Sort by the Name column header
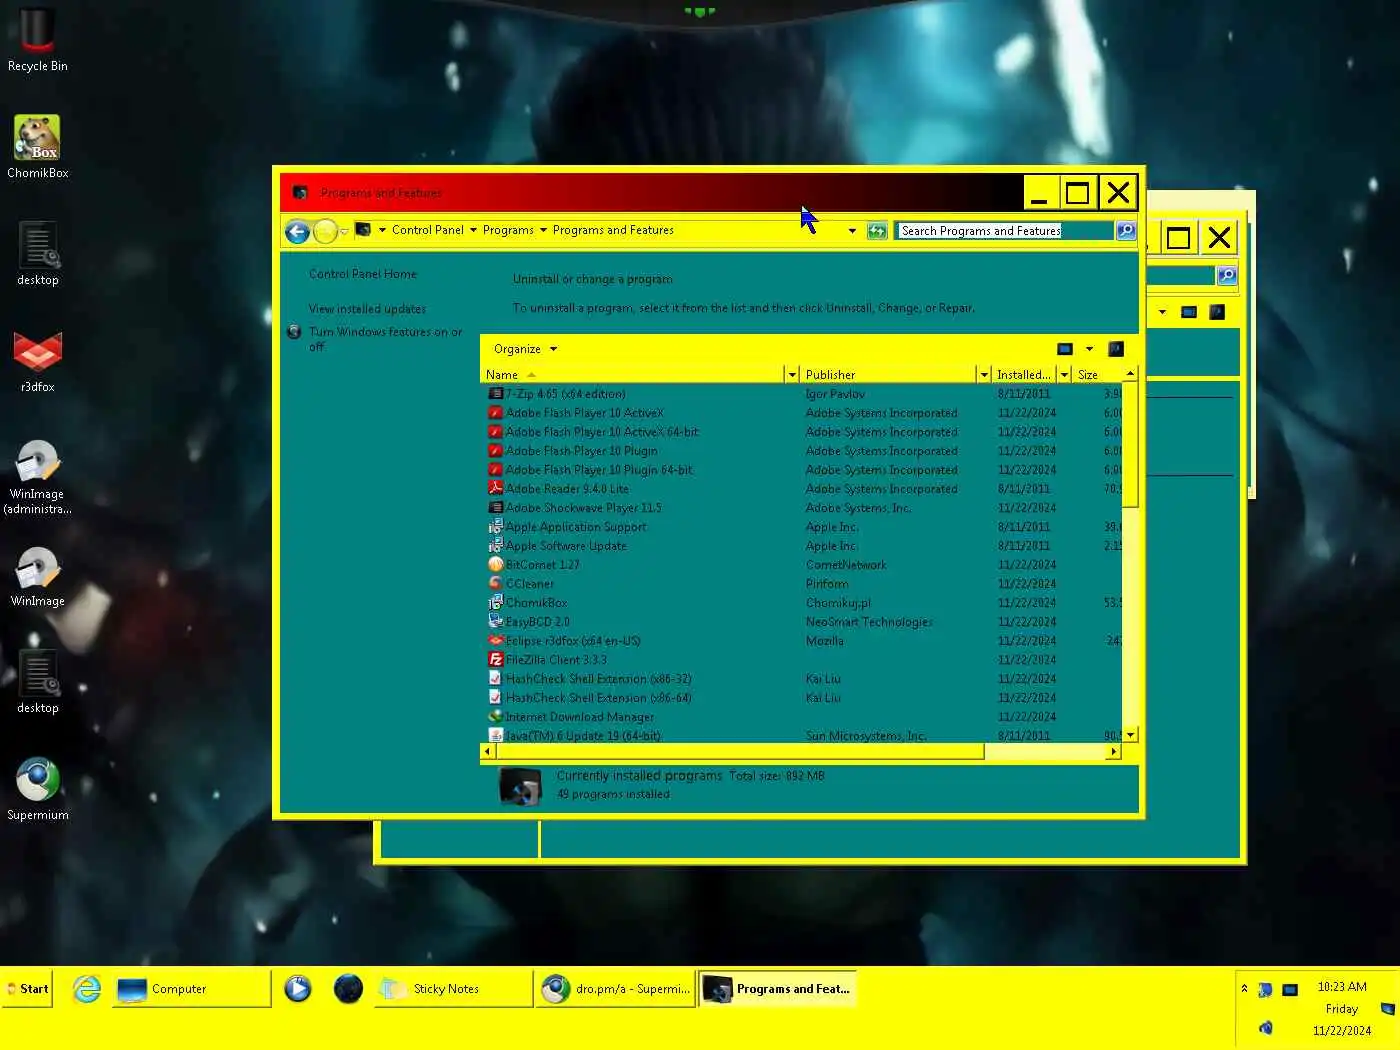The width and height of the screenshot is (1400, 1050). [x=633, y=375]
